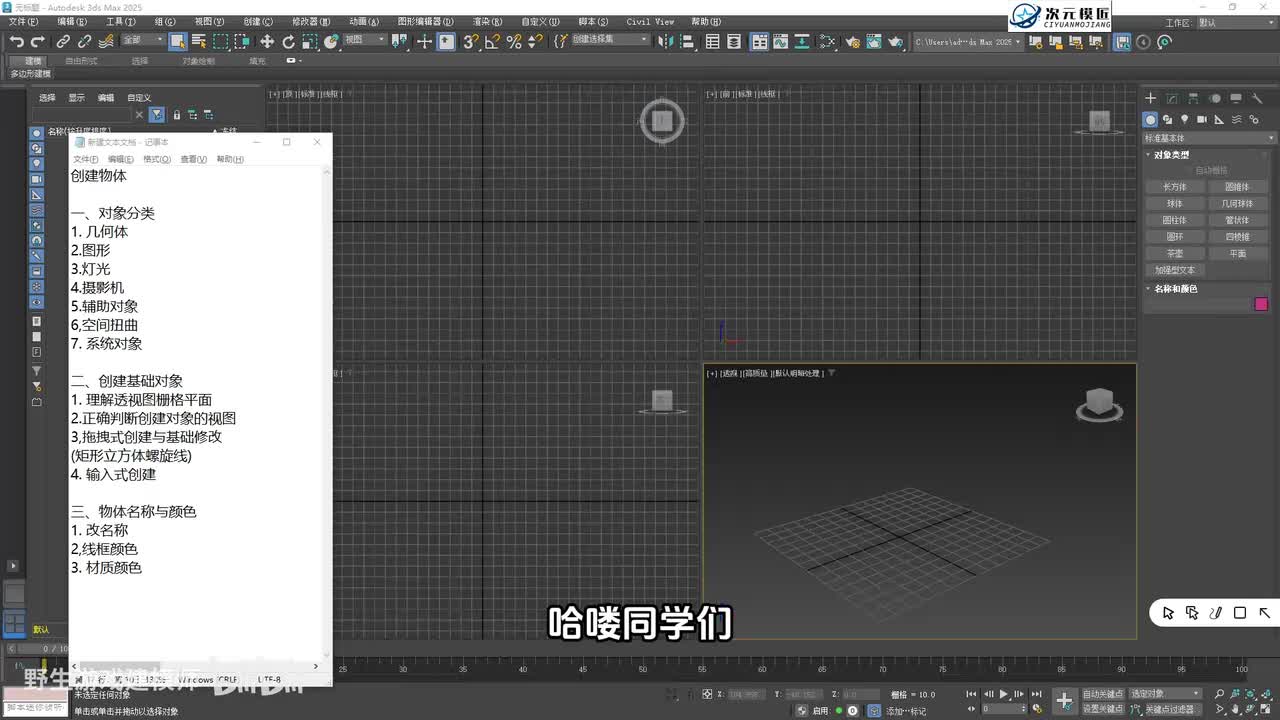Open the 选定对象 key filter dropdown

click(x=1165, y=694)
